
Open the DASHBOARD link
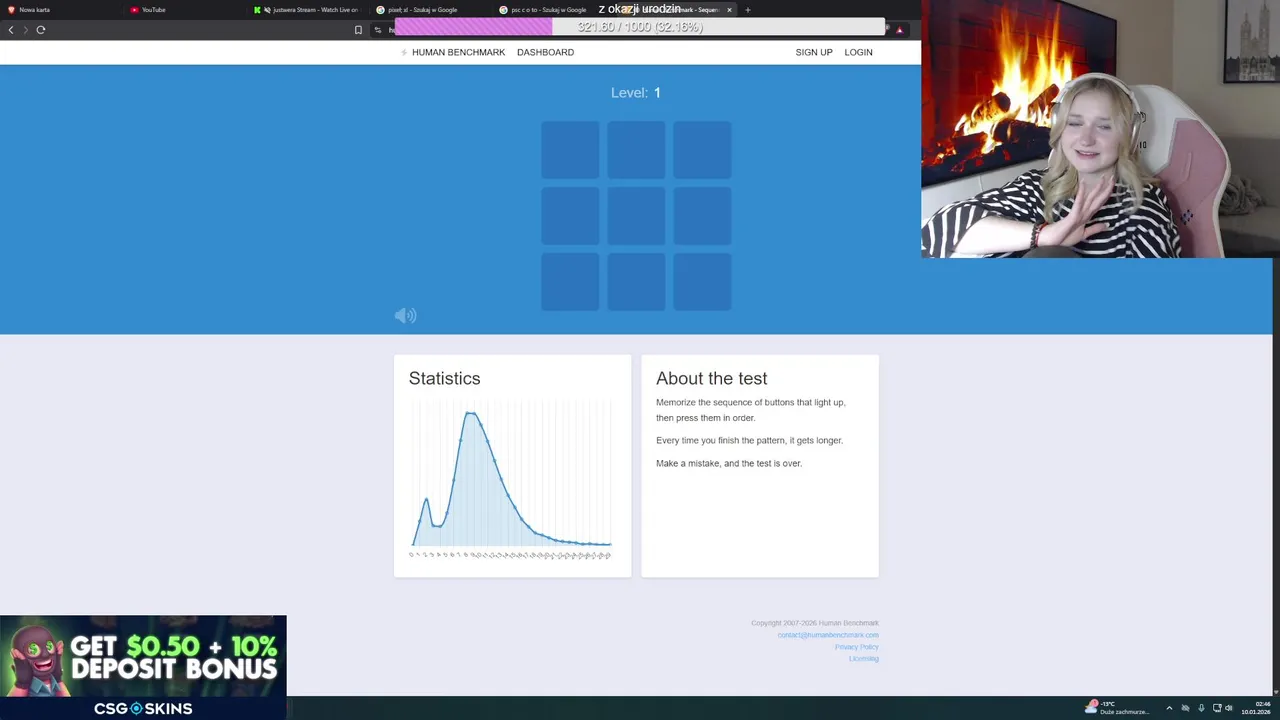tap(545, 52)
